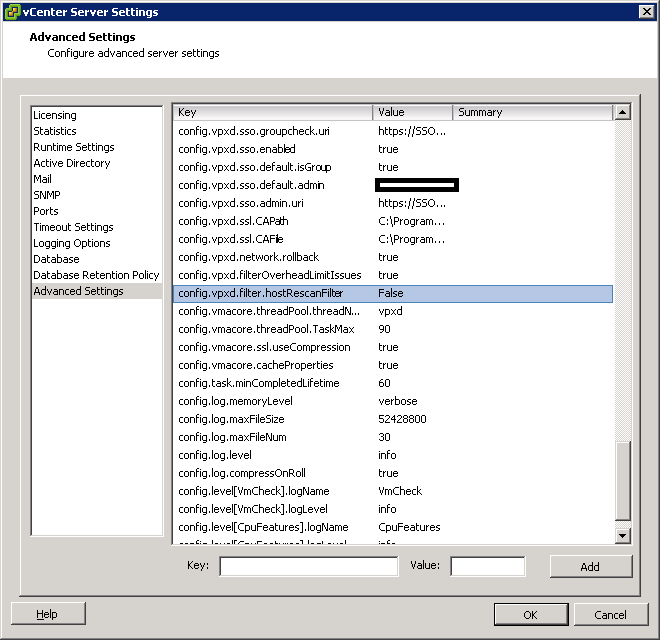
Task: Click the vpxd value for threadPool name
Action: [x=390, y=312]
